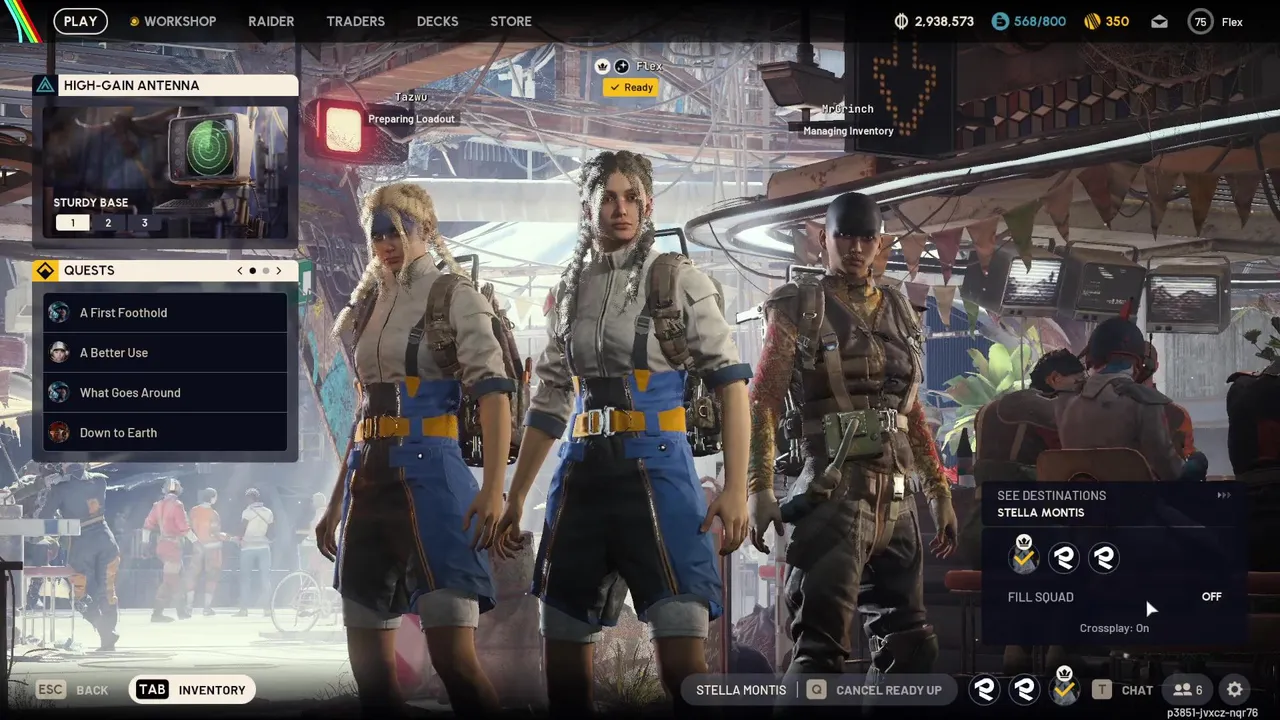This screenshot has width=1280, height=720.
Task: Click the T key icon
Action: [x=1102, y=690]
